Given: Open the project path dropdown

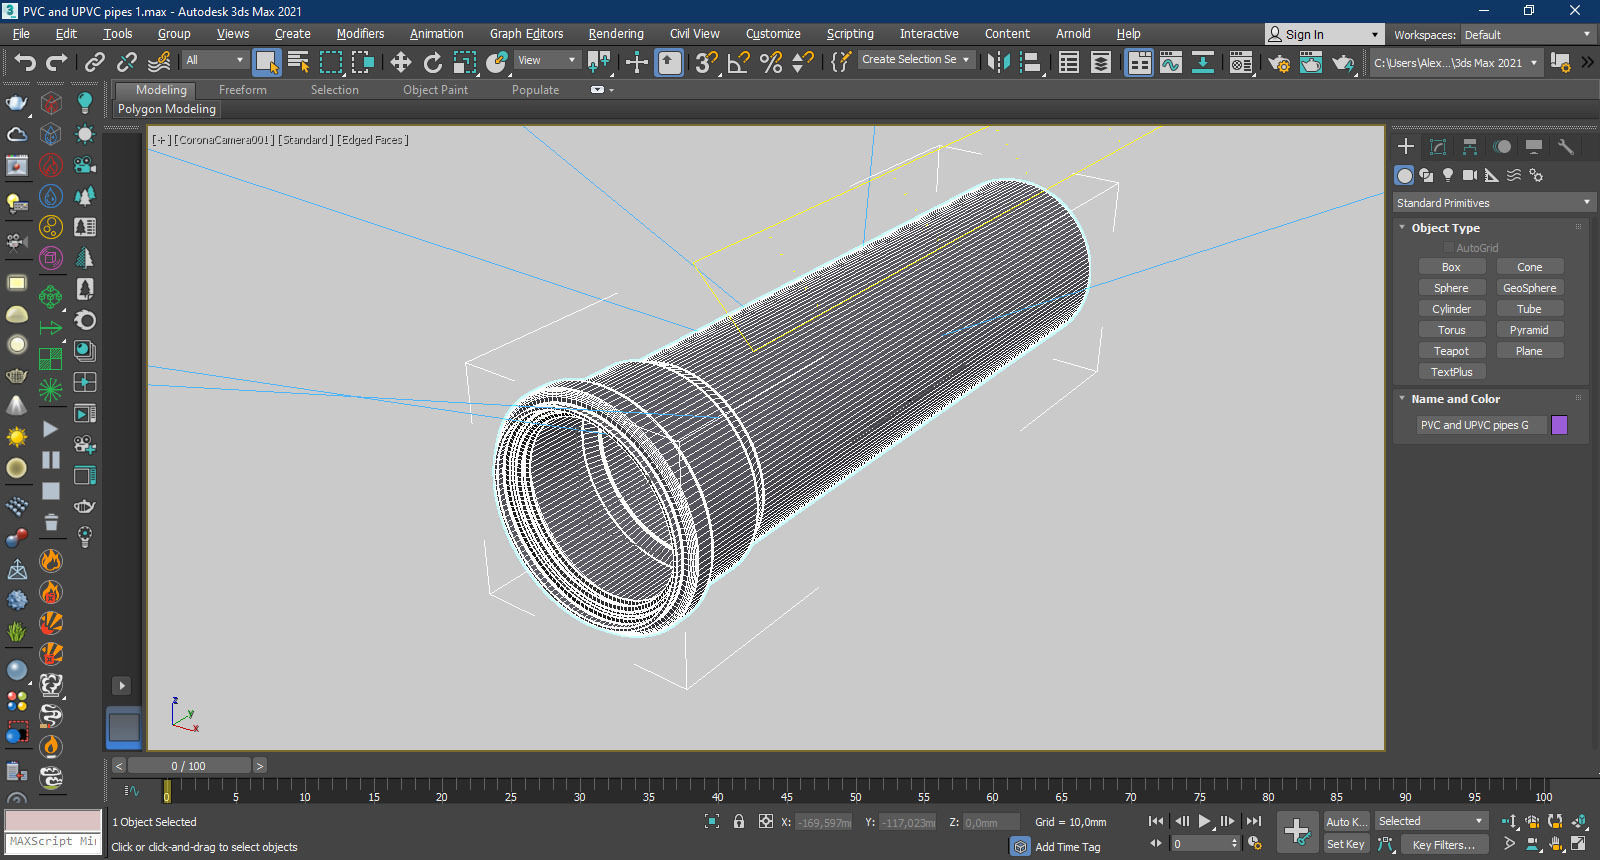Looking at the screenshot, I should (1455, 63).
